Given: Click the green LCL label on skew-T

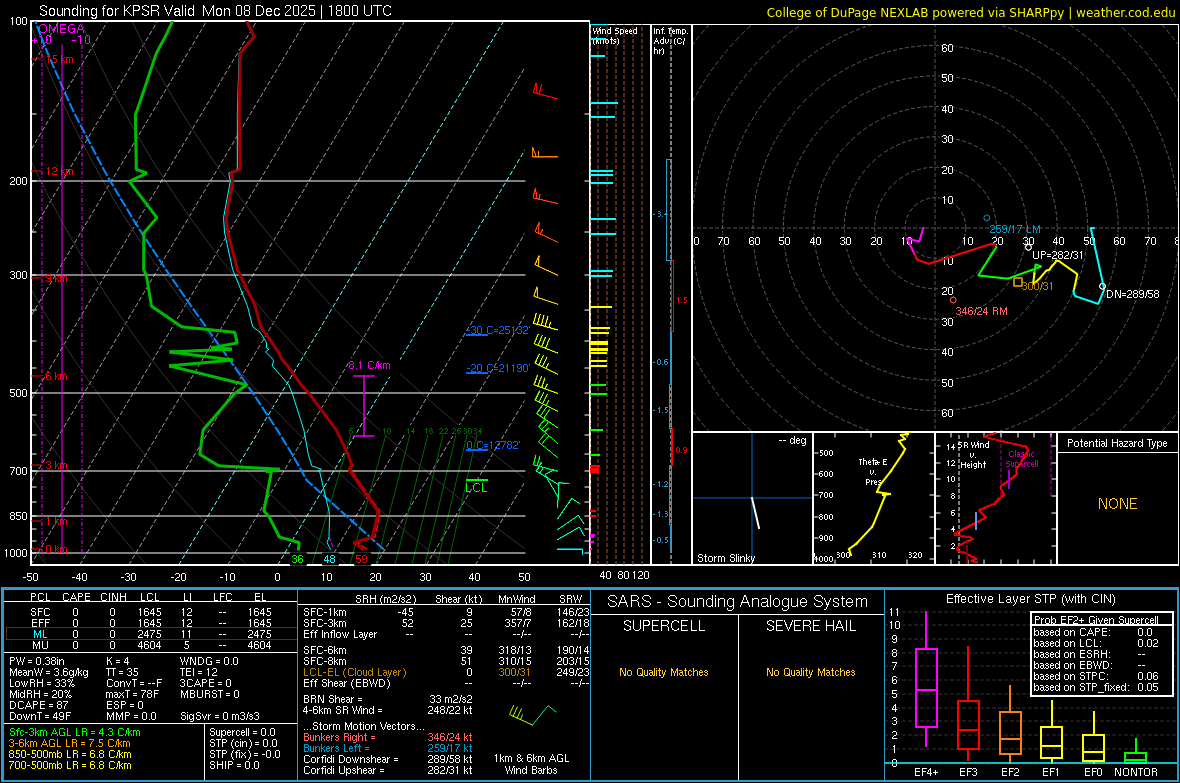Looking at the screenshot, I should coord(476,488).
